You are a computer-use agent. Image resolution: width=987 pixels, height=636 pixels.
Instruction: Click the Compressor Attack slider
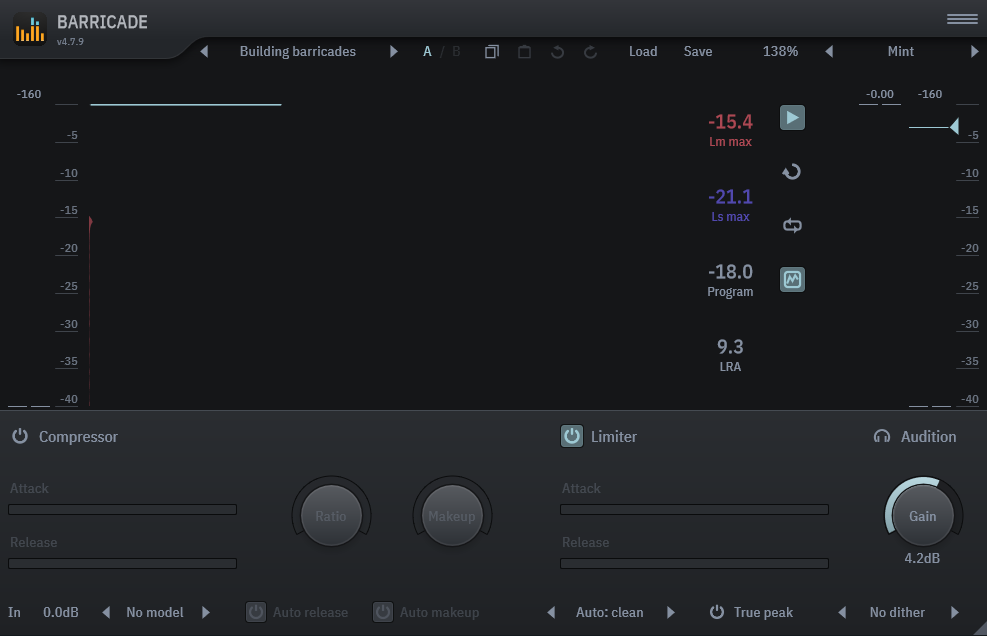122,509
